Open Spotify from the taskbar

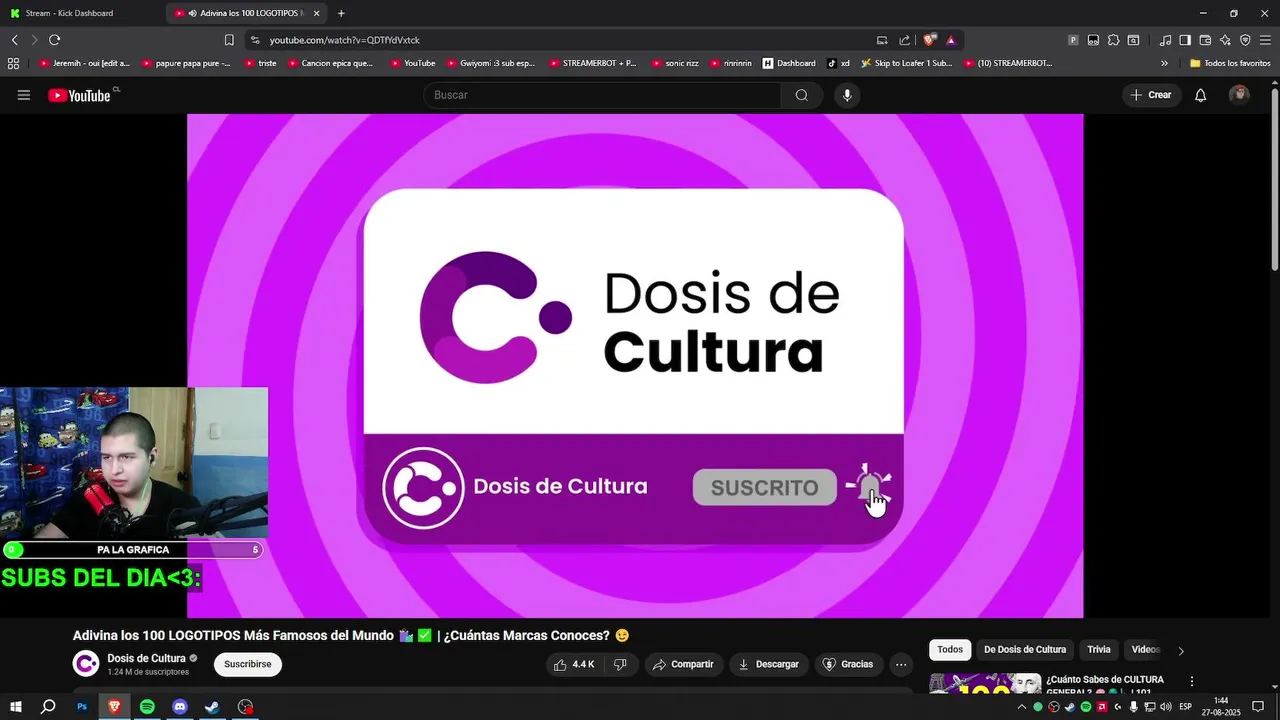tap(147, 707)
